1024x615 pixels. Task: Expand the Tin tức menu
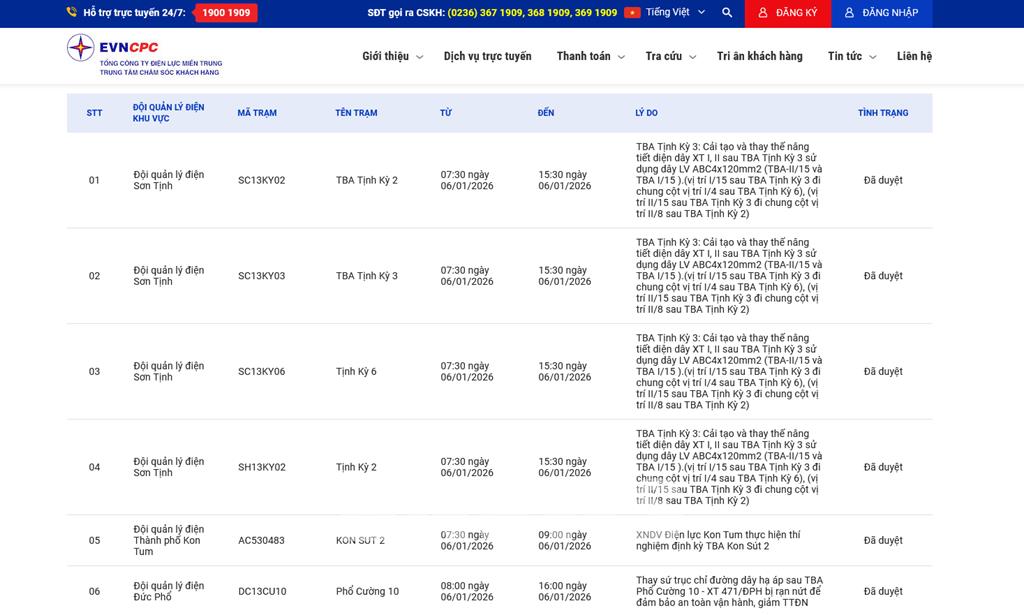pyautogui.click(x=851, y=56)
